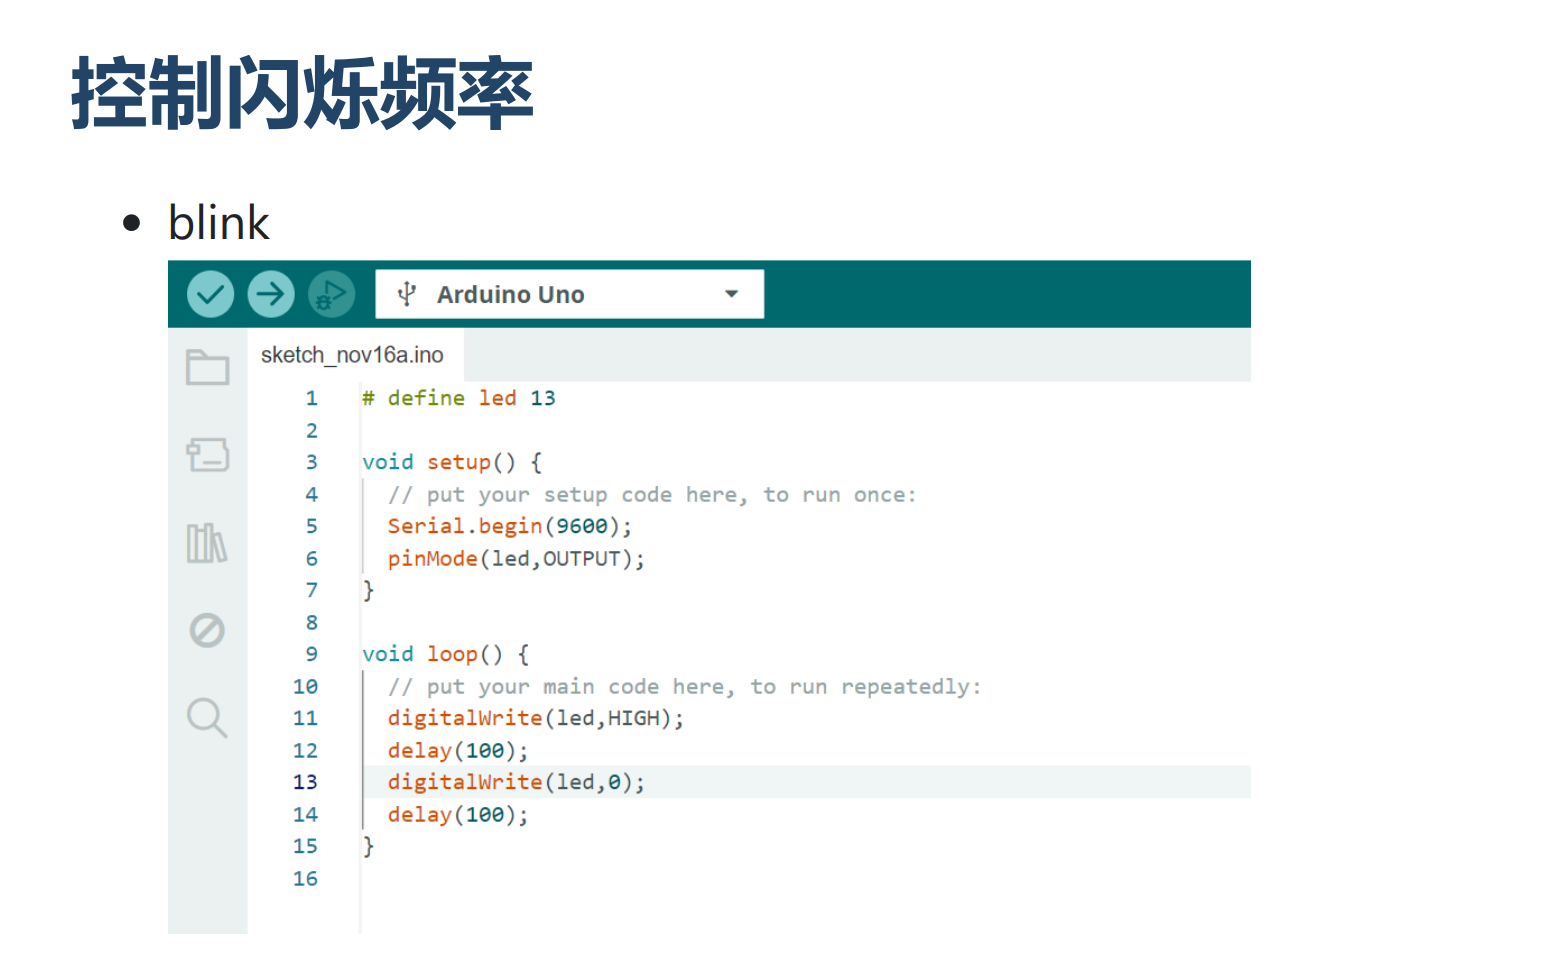Open the Boards Manager panel

207,455
